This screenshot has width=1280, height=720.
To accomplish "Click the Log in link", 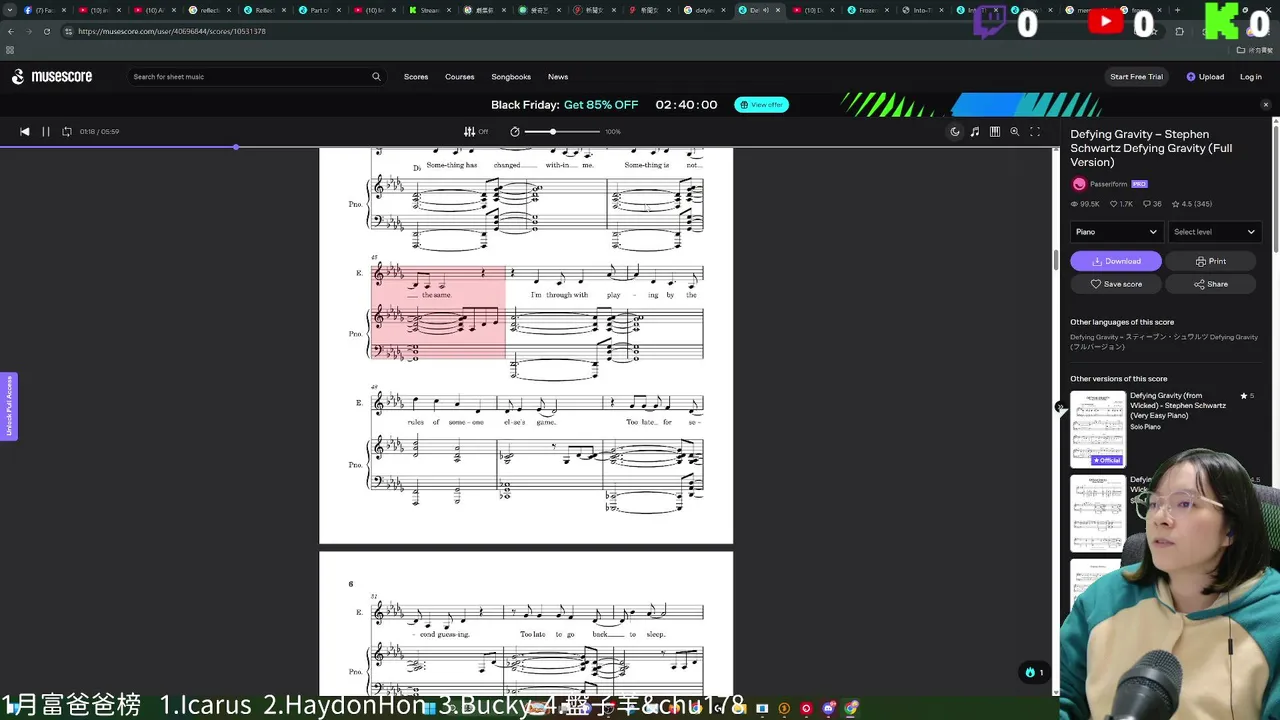I will (x=1251, y=77).
